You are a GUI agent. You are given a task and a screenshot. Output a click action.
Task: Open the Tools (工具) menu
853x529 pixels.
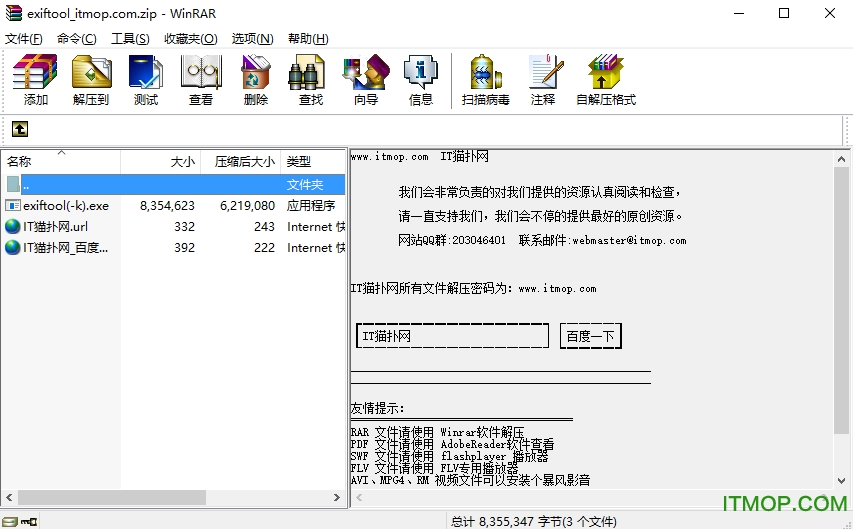(x=130, y=39)
